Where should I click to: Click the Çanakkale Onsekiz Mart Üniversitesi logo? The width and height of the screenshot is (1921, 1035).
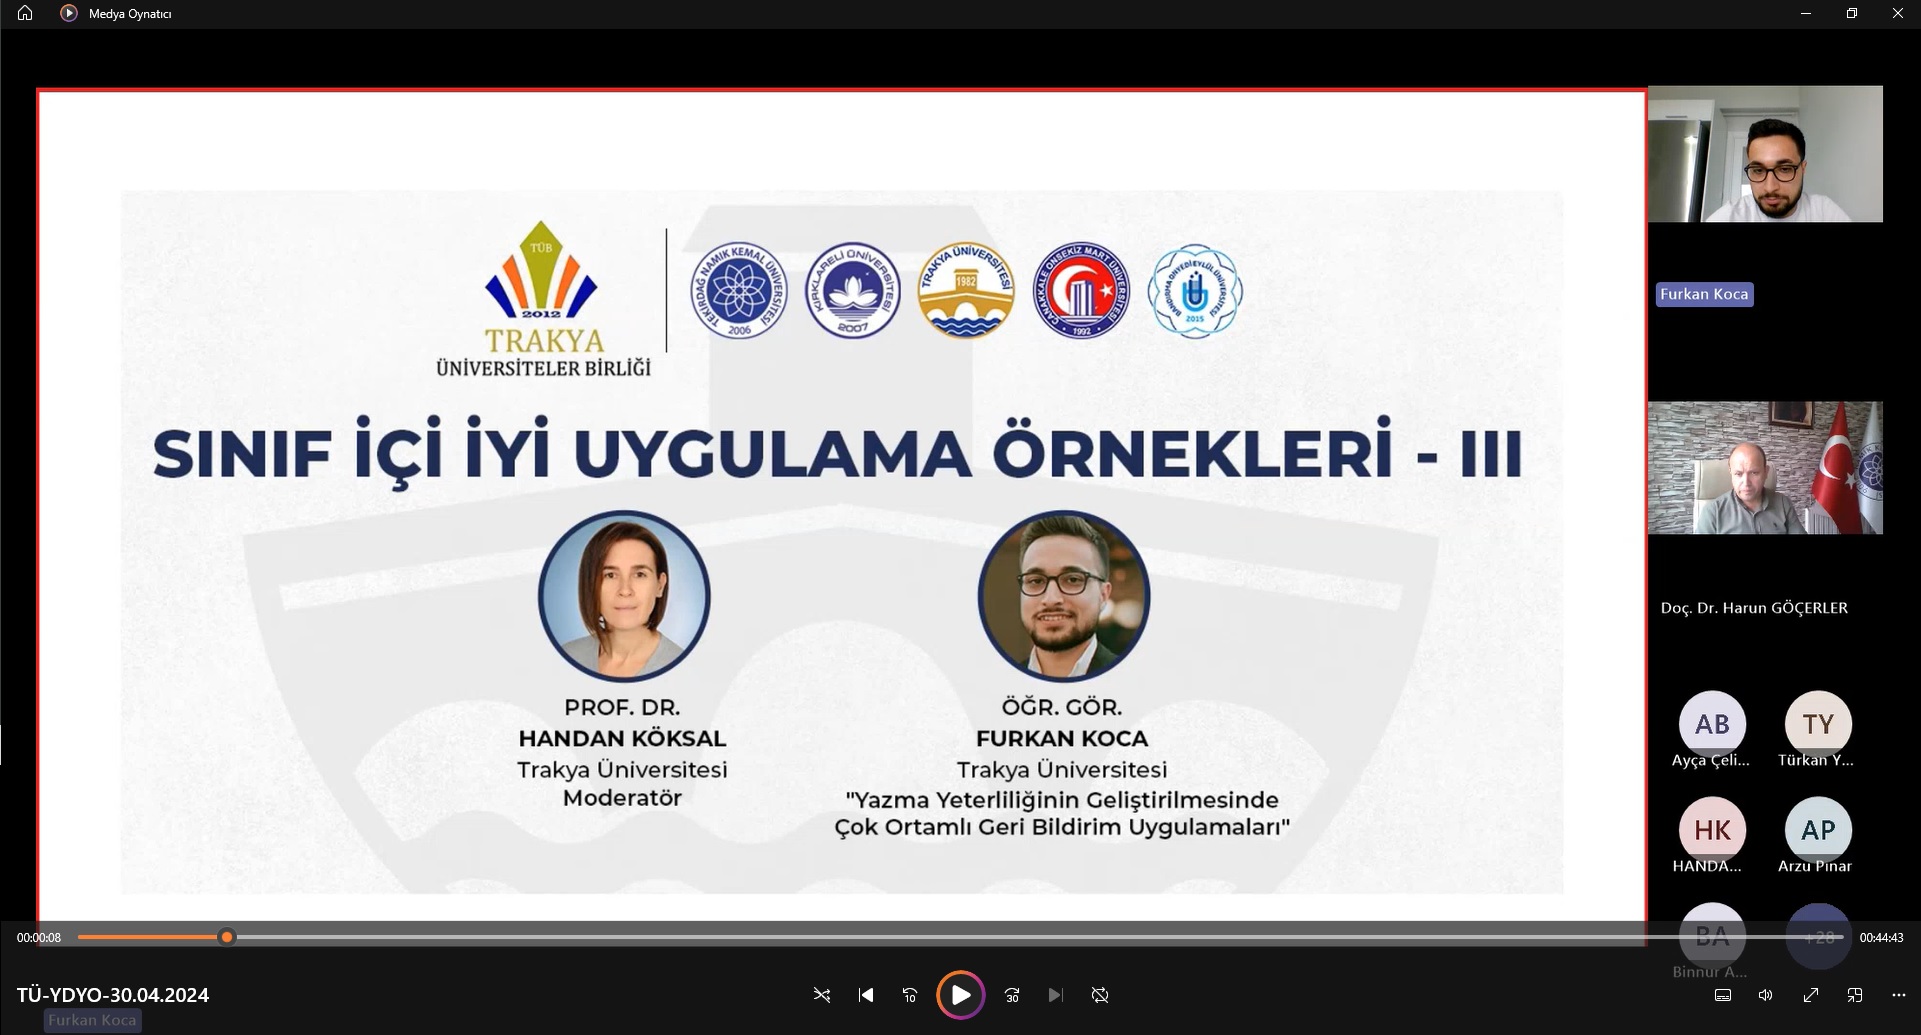(x=1081, y=291)
